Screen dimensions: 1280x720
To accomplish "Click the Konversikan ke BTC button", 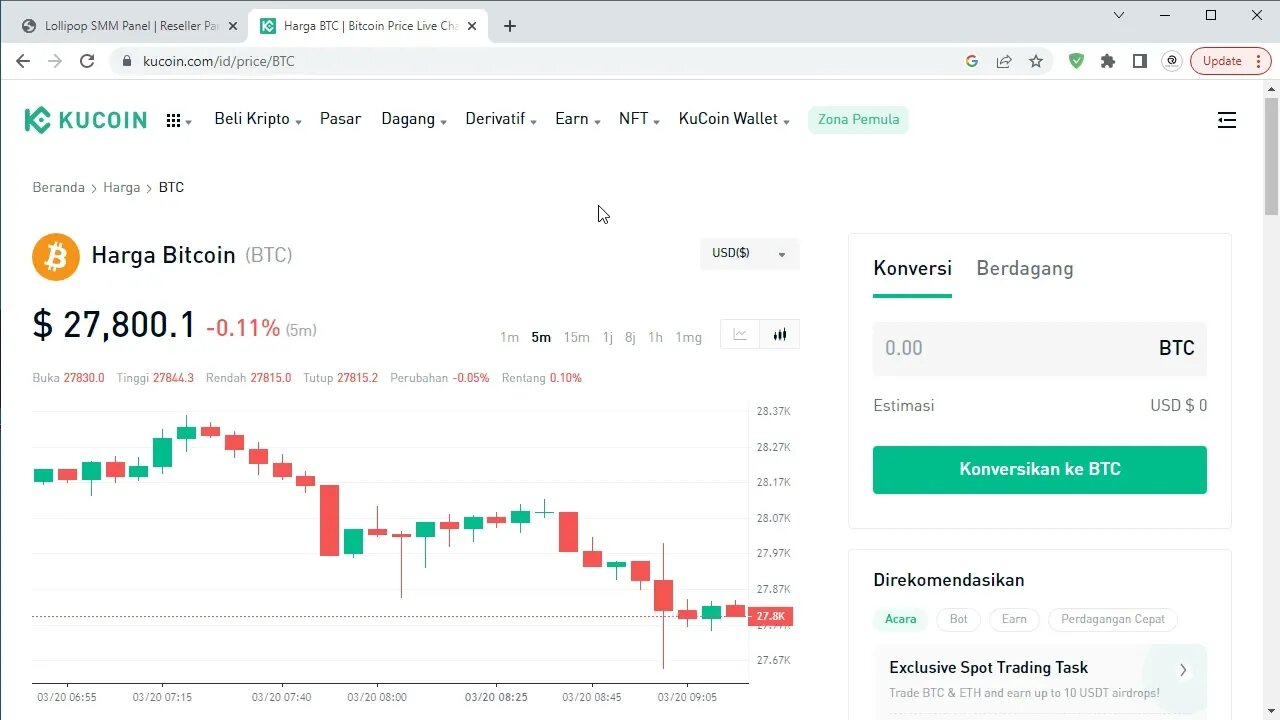I will click(x=1040, y=470).
